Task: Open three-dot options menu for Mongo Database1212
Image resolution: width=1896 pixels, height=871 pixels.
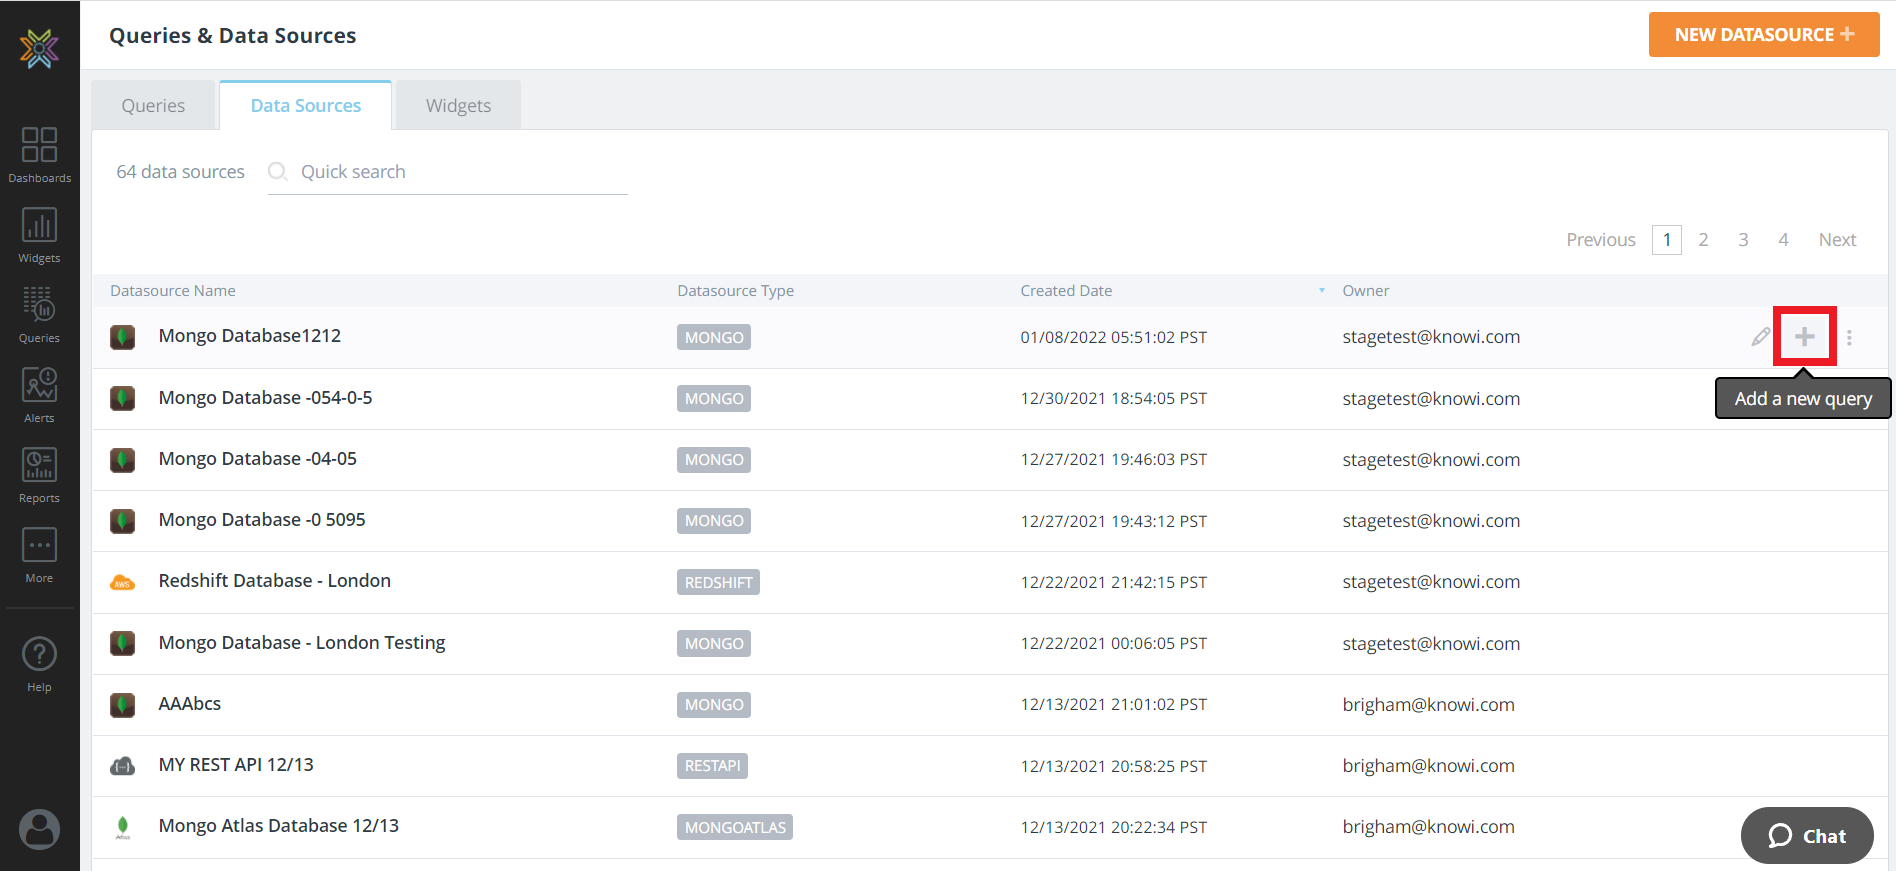Action: 1849,338
